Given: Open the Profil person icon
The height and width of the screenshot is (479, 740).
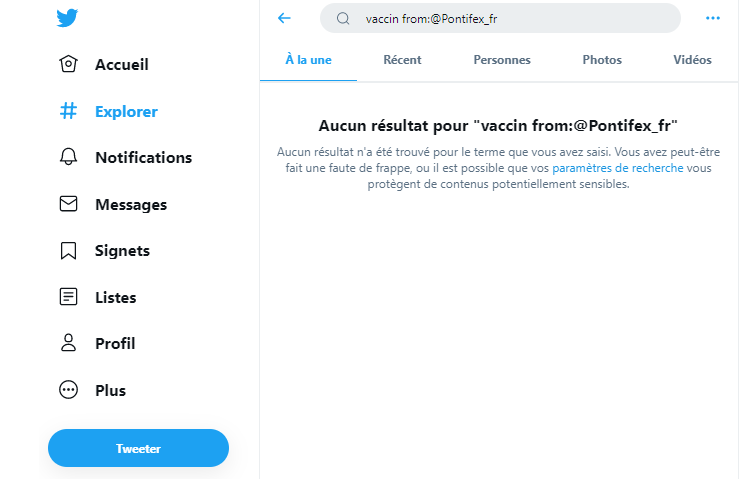Looking at the screenshot, I should click(68, 343).
